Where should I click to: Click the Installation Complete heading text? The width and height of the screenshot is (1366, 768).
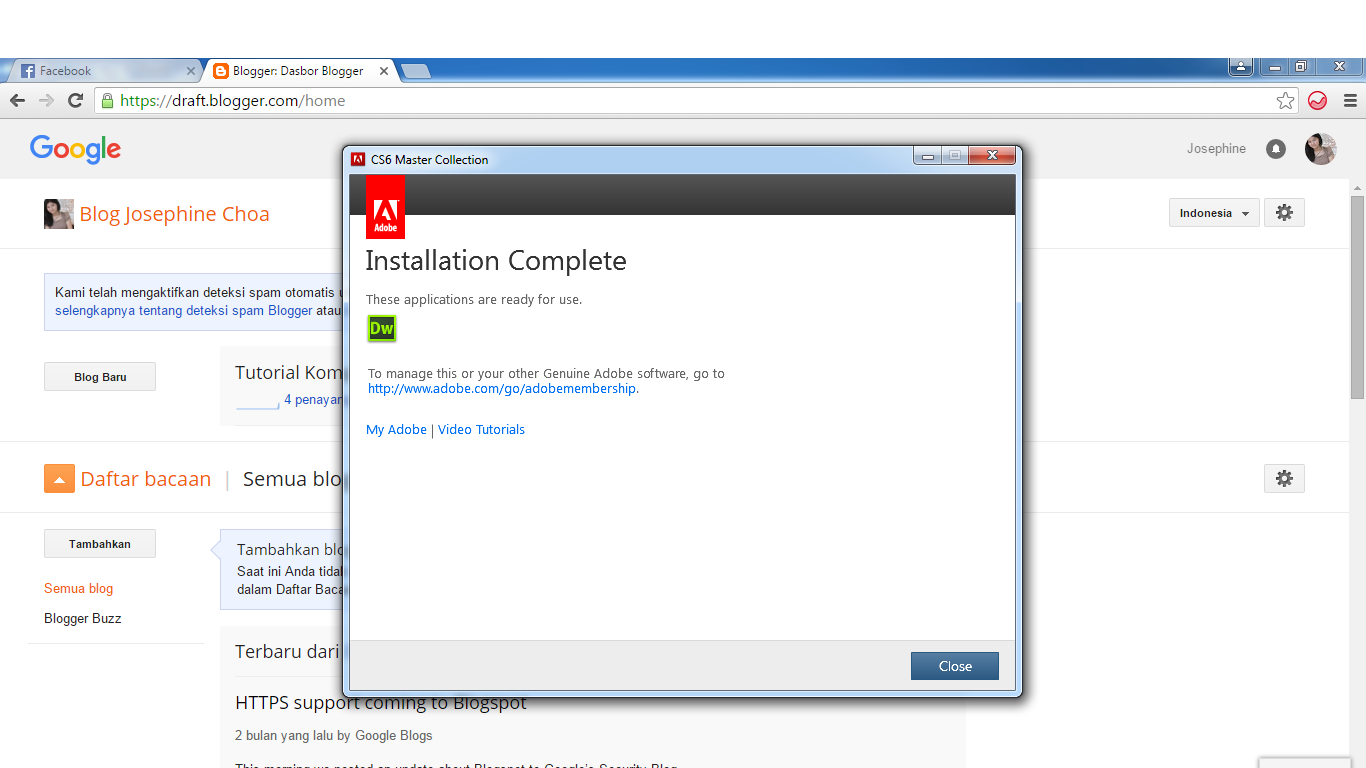(496, 261)
